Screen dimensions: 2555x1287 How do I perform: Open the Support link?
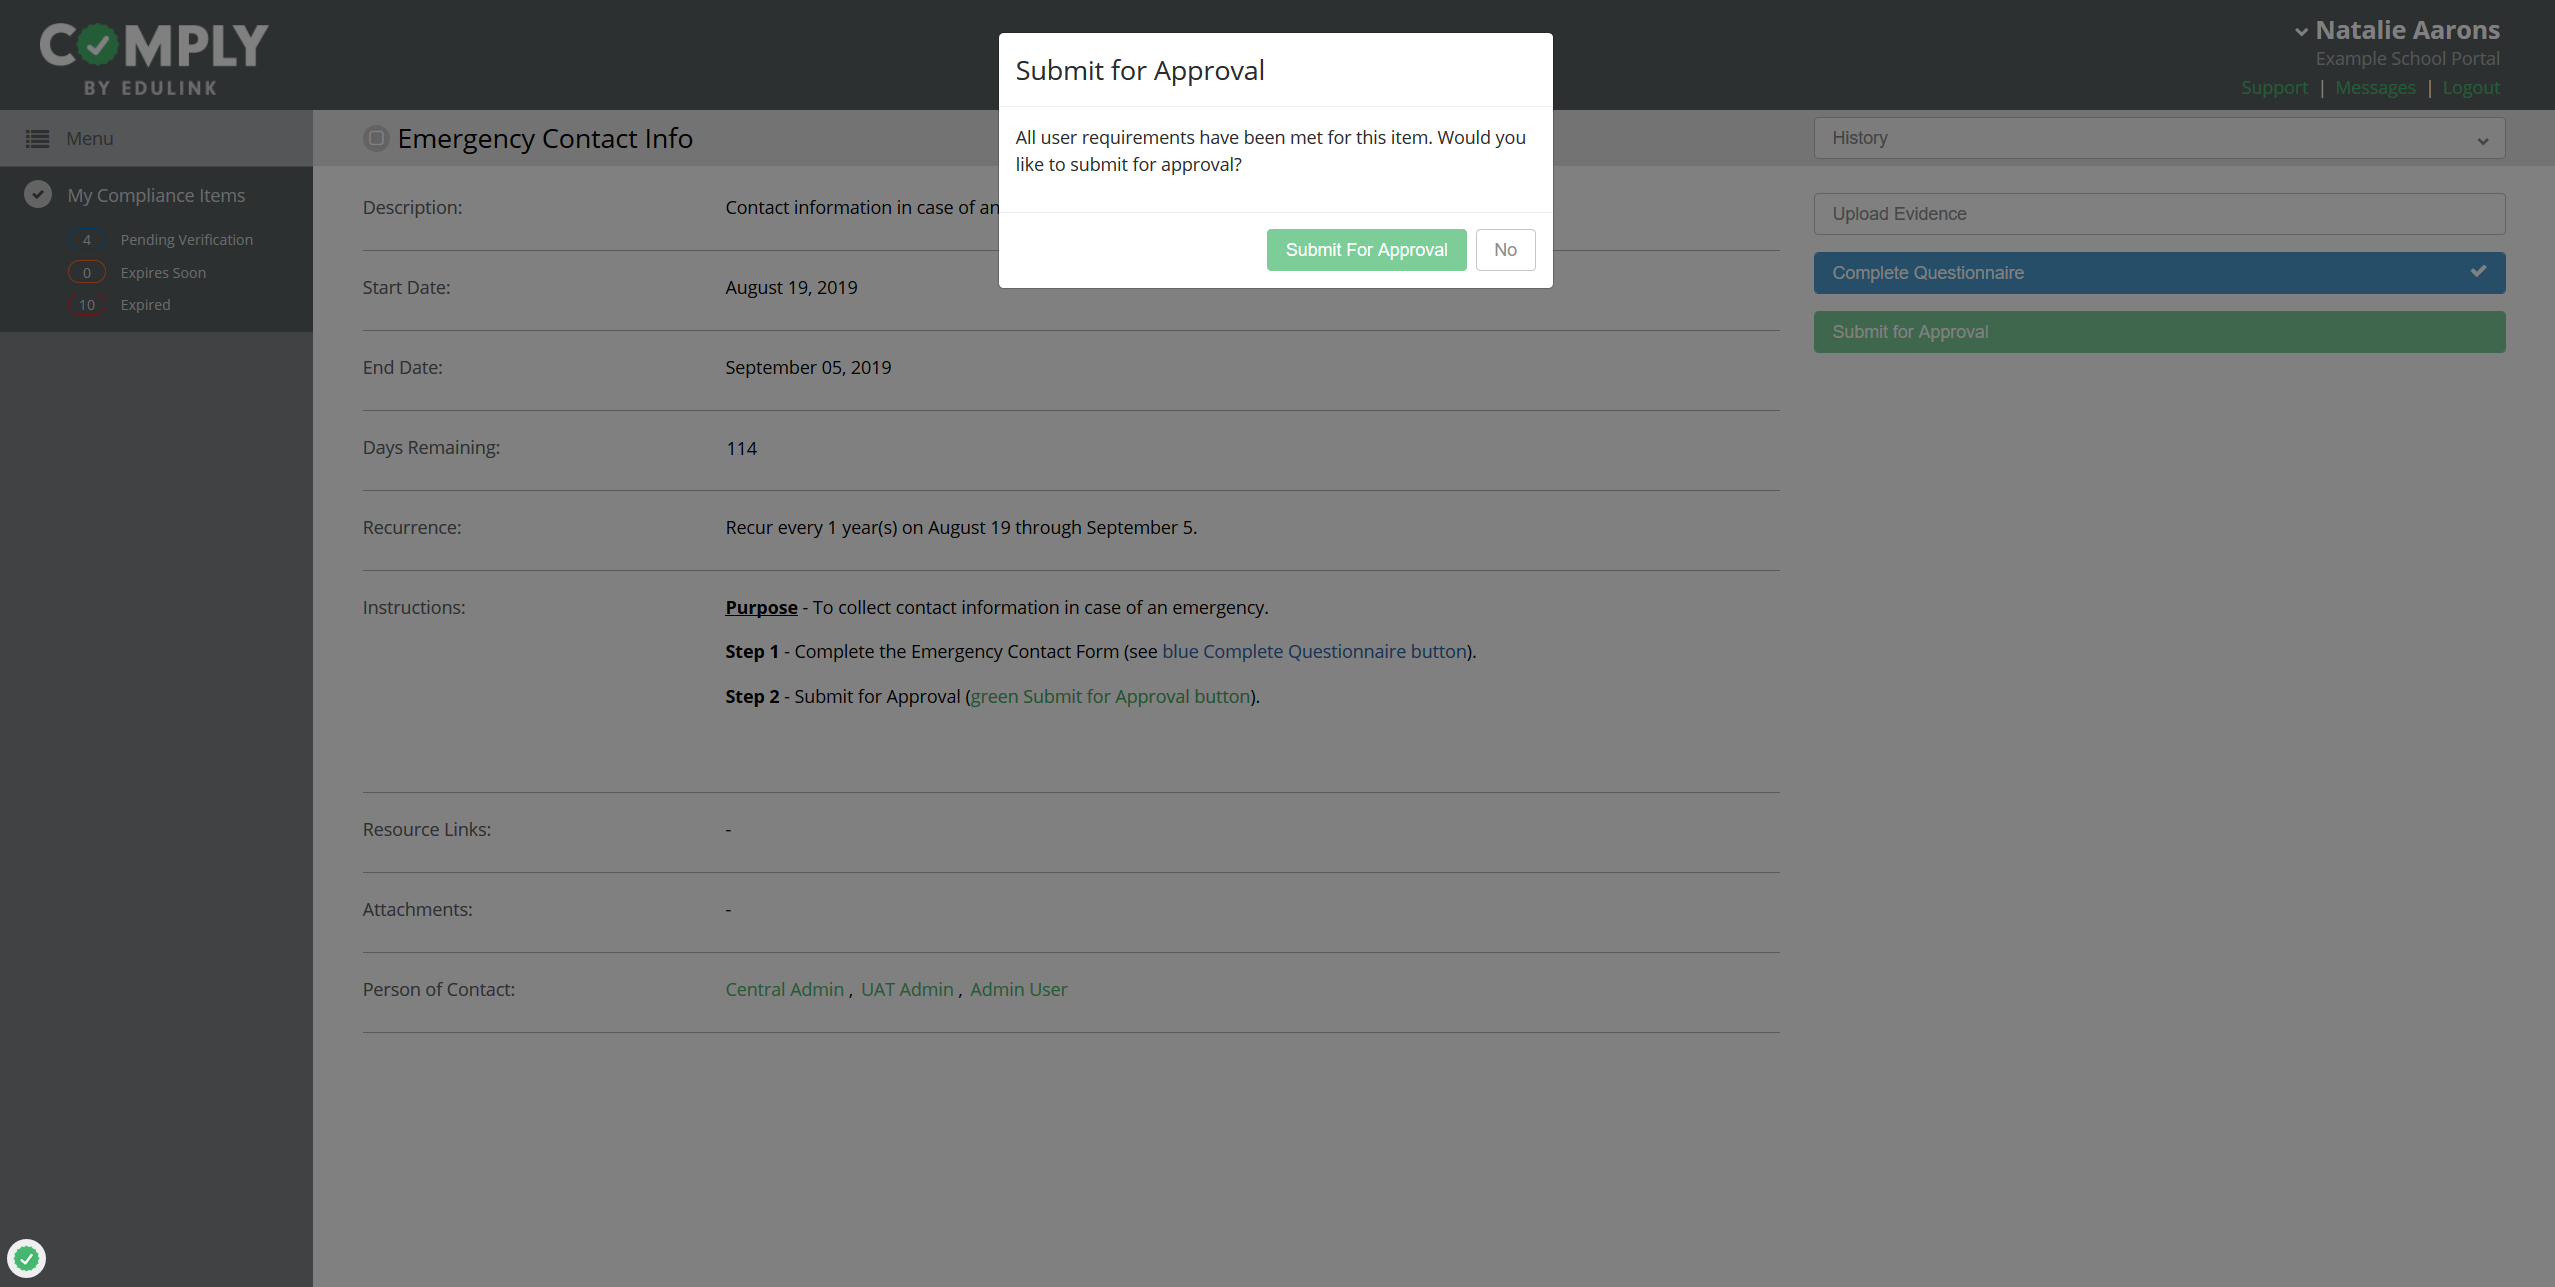point(2274,88)
